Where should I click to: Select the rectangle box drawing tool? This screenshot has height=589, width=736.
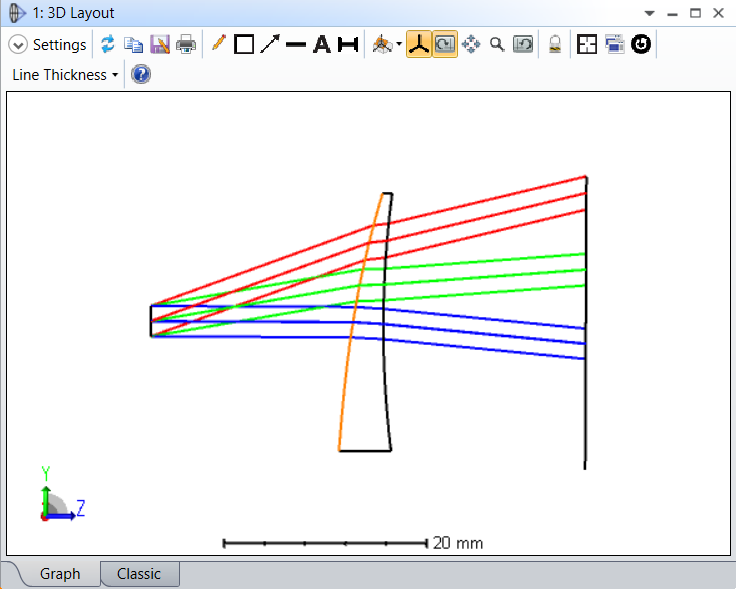pos(244,45)
